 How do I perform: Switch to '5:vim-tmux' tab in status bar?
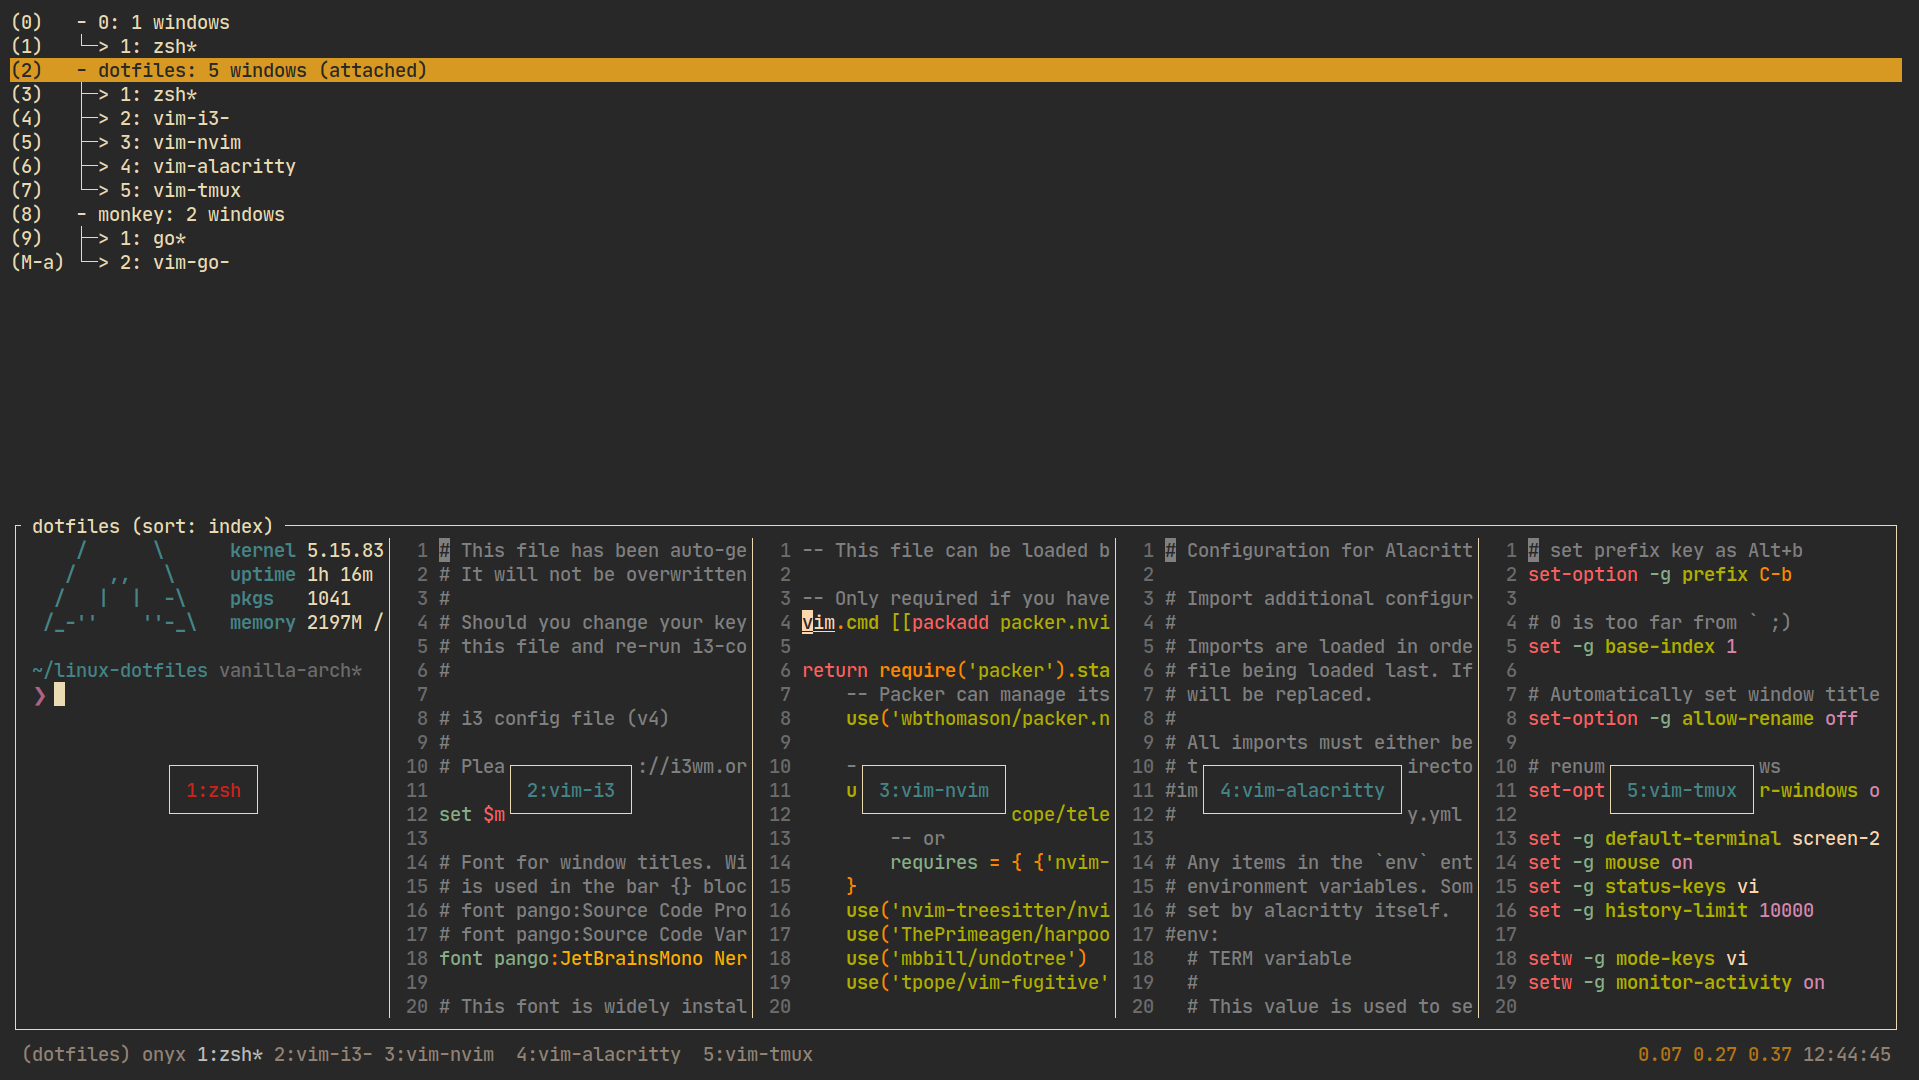[758, 1054]
